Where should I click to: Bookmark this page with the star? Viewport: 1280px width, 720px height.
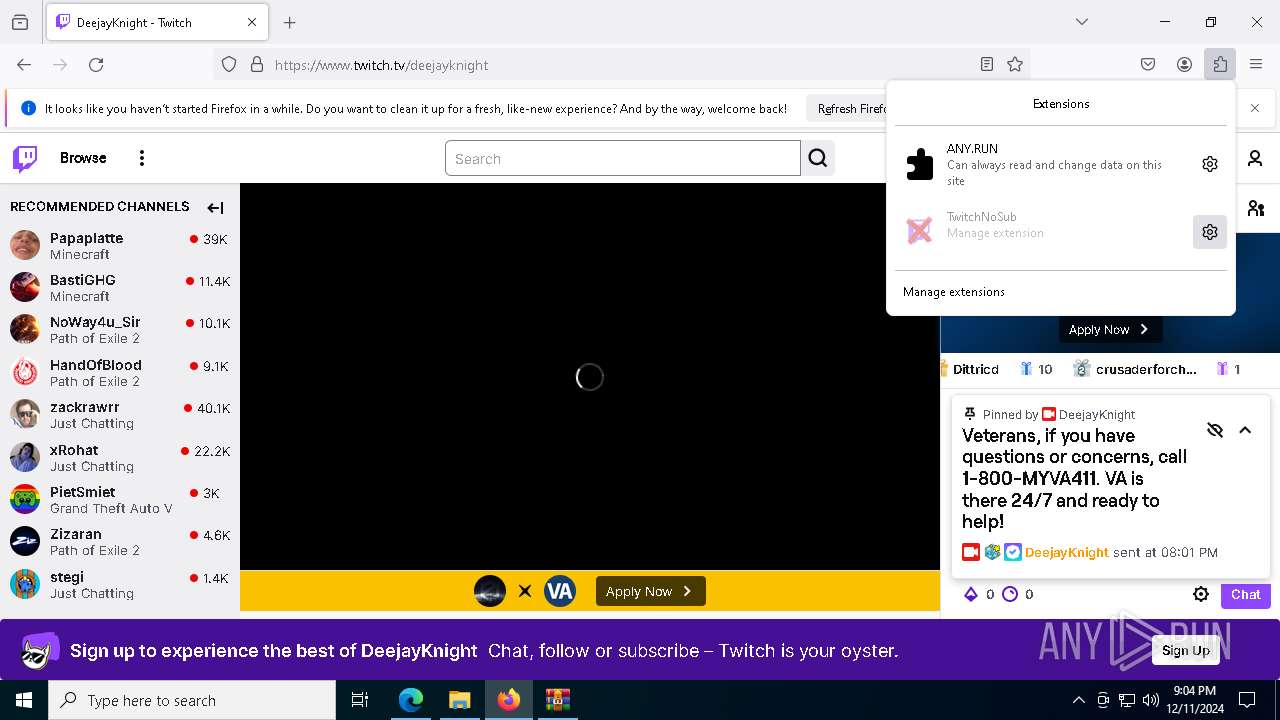pyautogui.click(x=1015, y=64)
